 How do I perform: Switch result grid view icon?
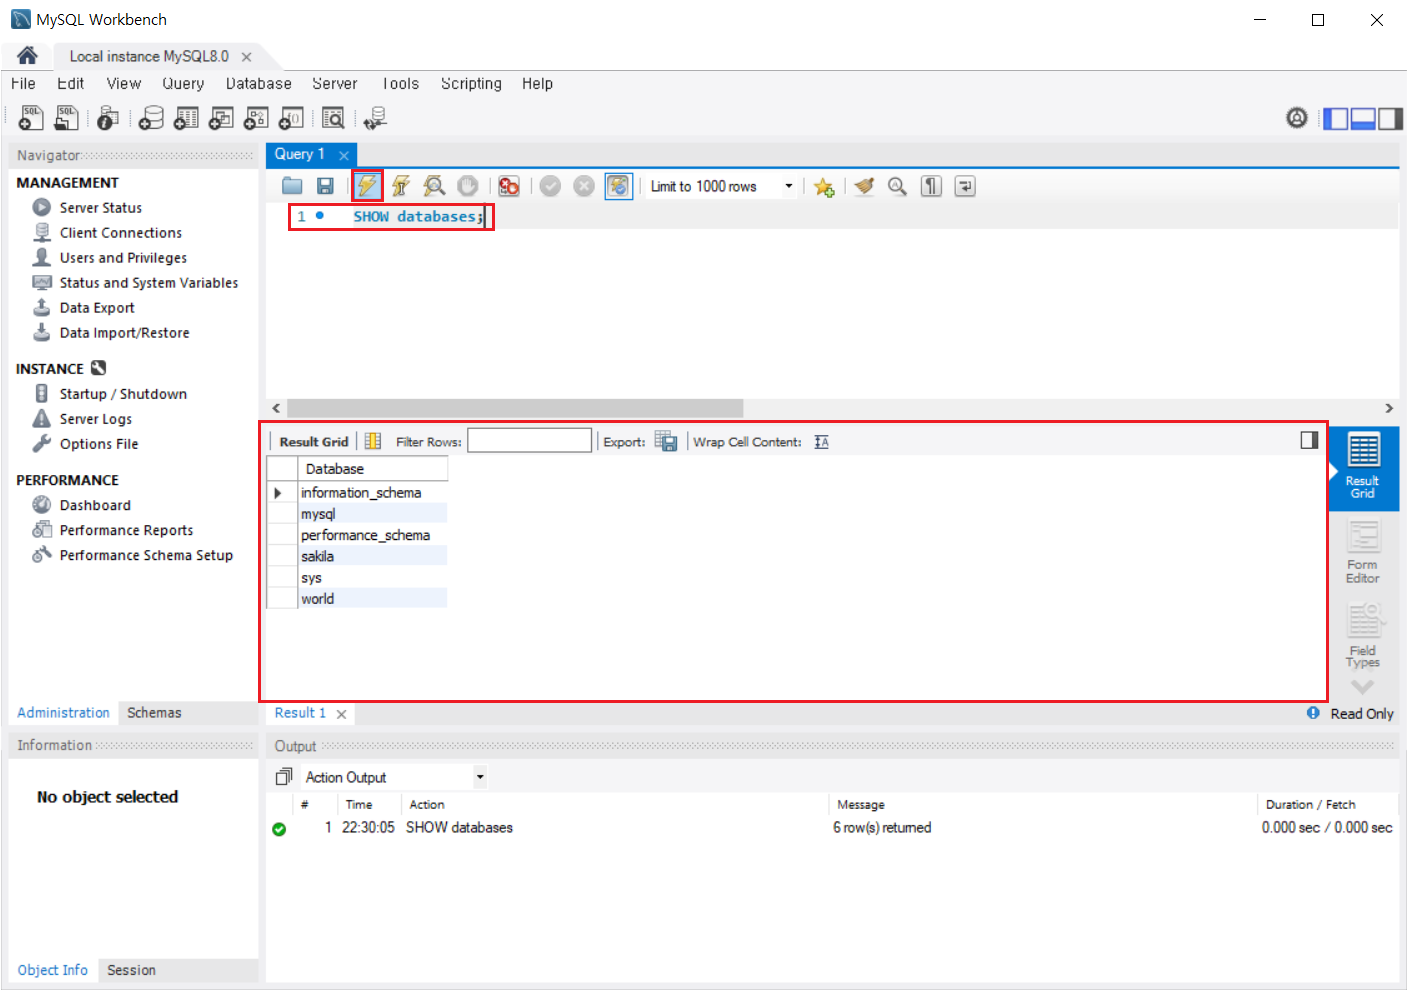373,441
